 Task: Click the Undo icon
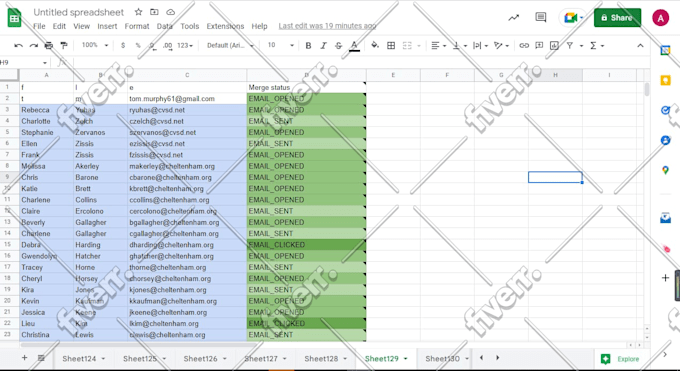pyautogui.click(x=18, y=46)
